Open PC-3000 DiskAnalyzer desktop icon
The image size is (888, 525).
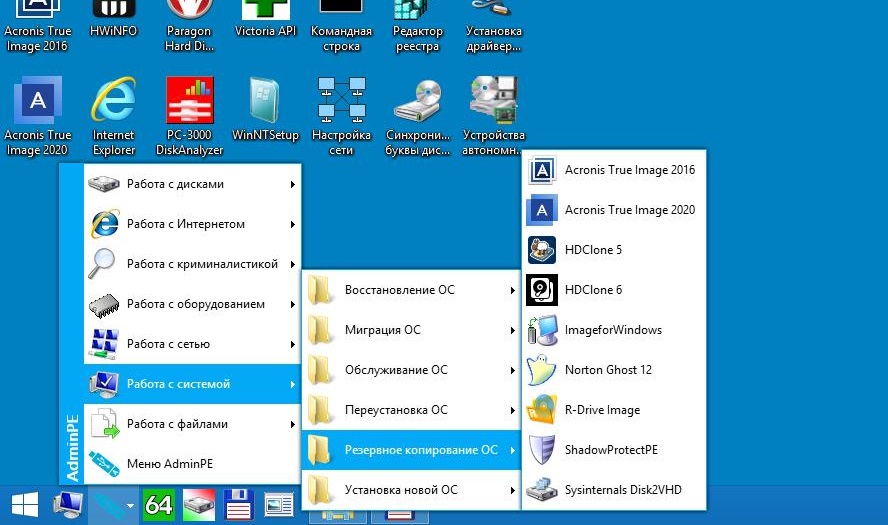[x=190, y=116]
